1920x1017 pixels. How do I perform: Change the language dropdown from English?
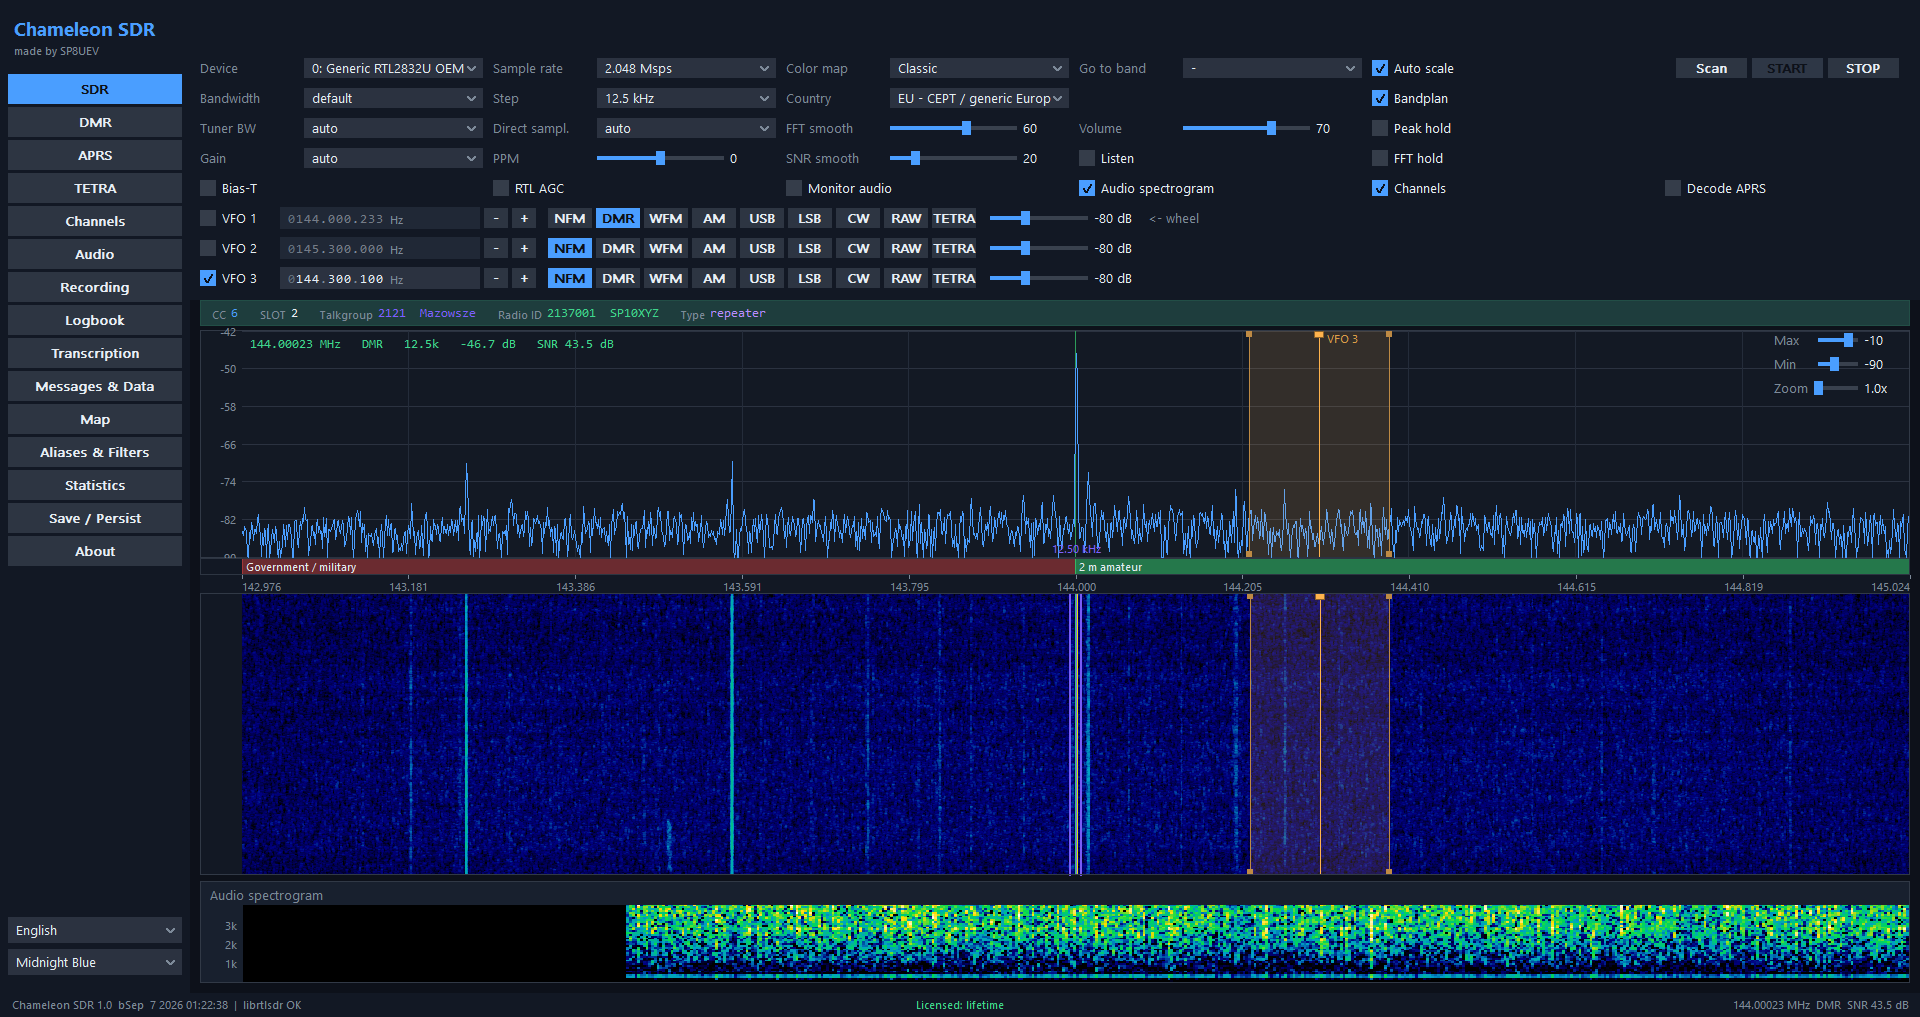pyautogui.click(x=95, y=930)
